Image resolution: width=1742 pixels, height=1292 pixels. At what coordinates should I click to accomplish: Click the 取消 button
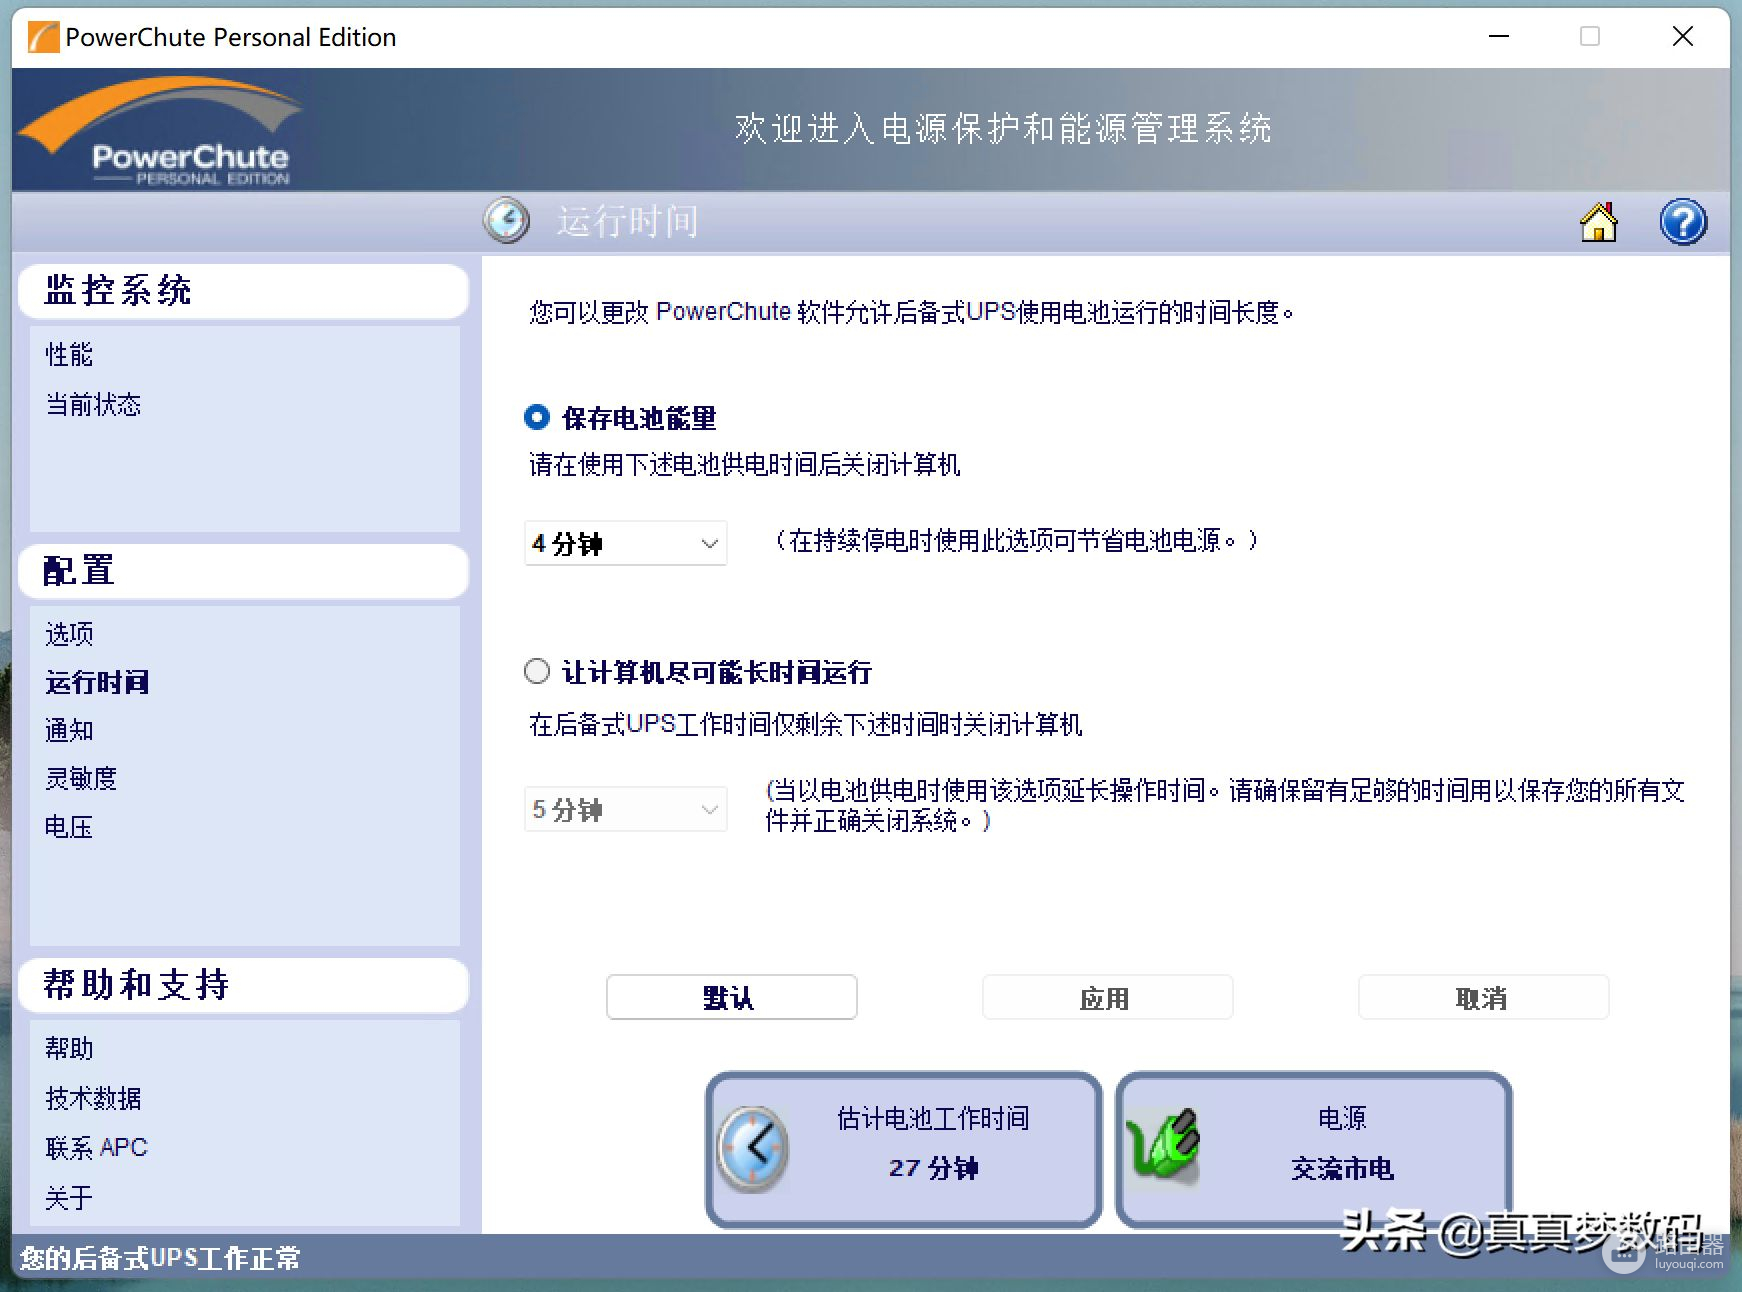pyautogui.click(x=1483, y=997)
